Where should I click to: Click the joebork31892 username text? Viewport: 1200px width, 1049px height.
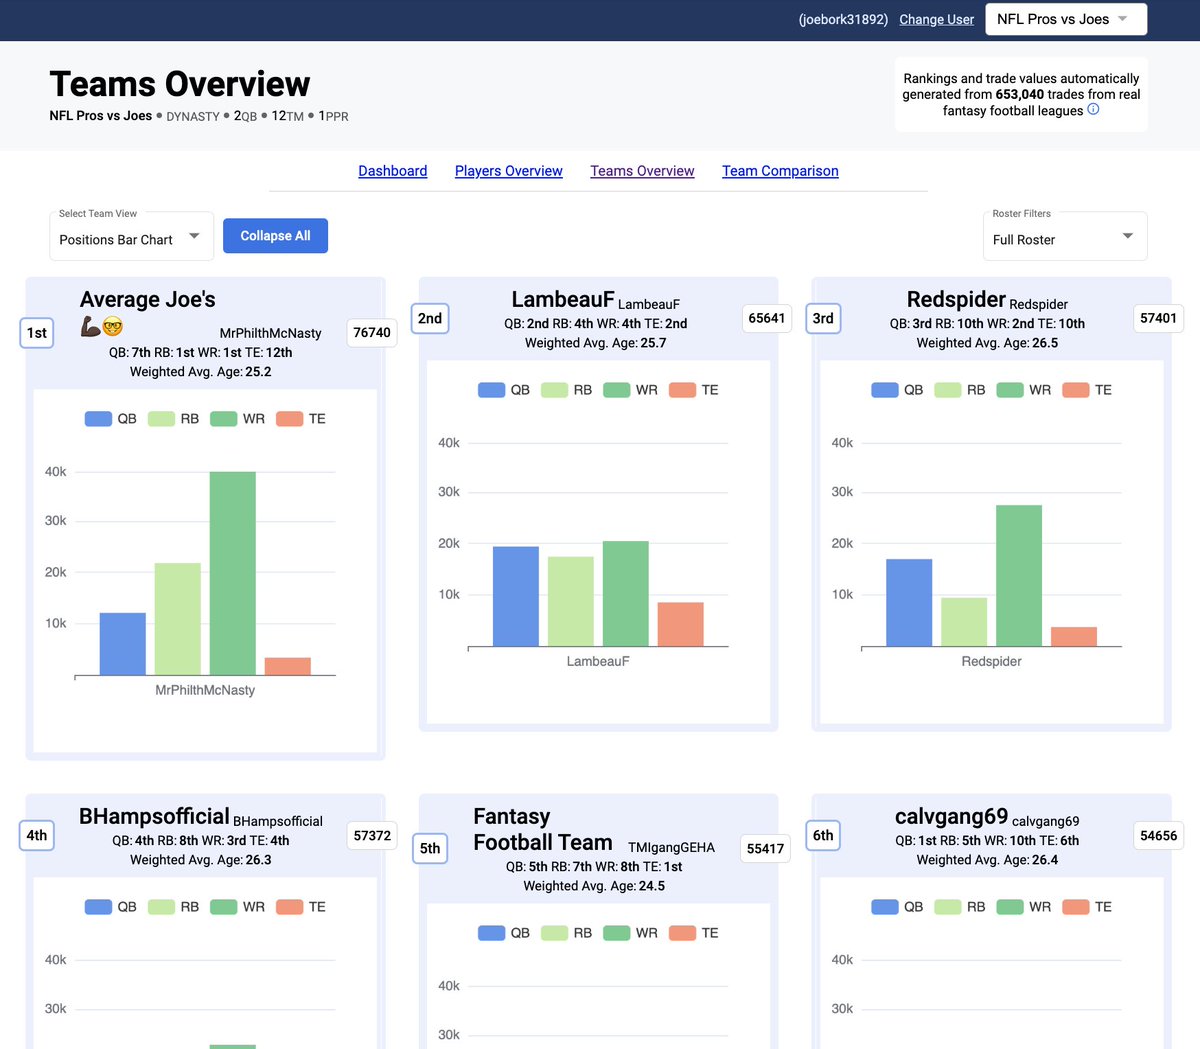843,19
